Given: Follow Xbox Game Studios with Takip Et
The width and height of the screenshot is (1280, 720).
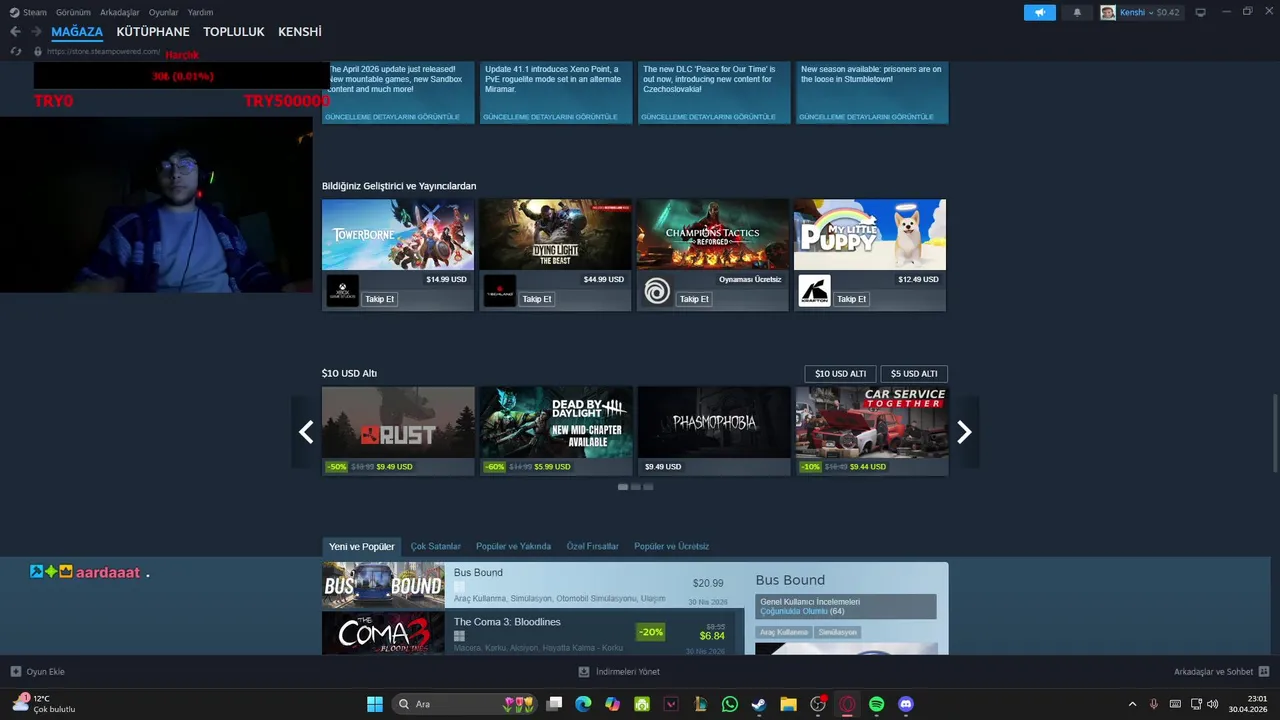Looking at the screenshot, I should [x=379, y=299].
